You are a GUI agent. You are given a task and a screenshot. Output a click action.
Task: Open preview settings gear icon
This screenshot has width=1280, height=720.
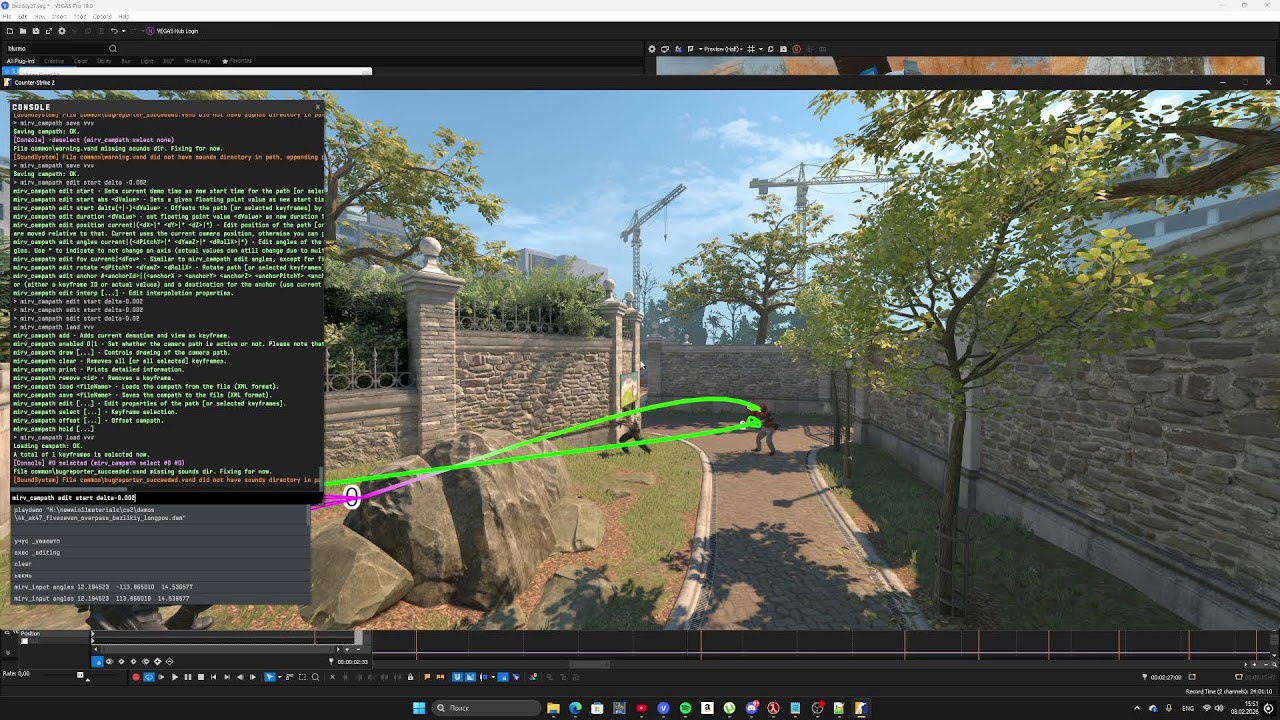(652, 49)
